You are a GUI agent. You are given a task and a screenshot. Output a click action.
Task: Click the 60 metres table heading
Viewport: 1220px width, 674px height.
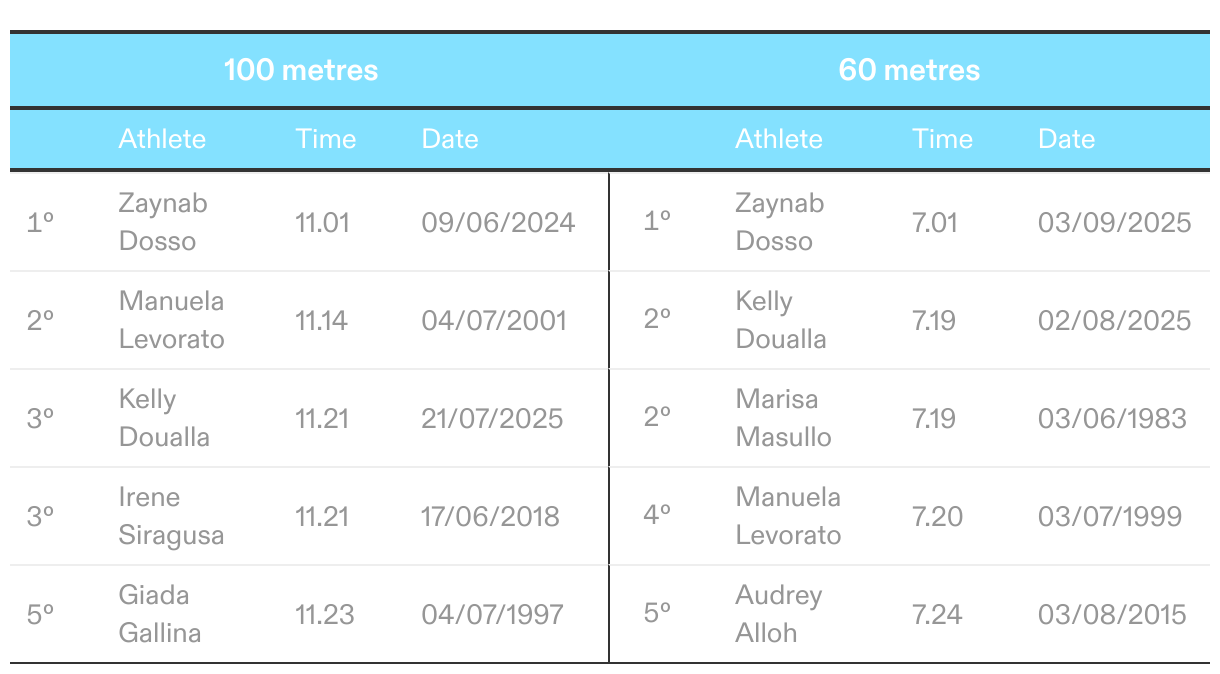(909, 70)
